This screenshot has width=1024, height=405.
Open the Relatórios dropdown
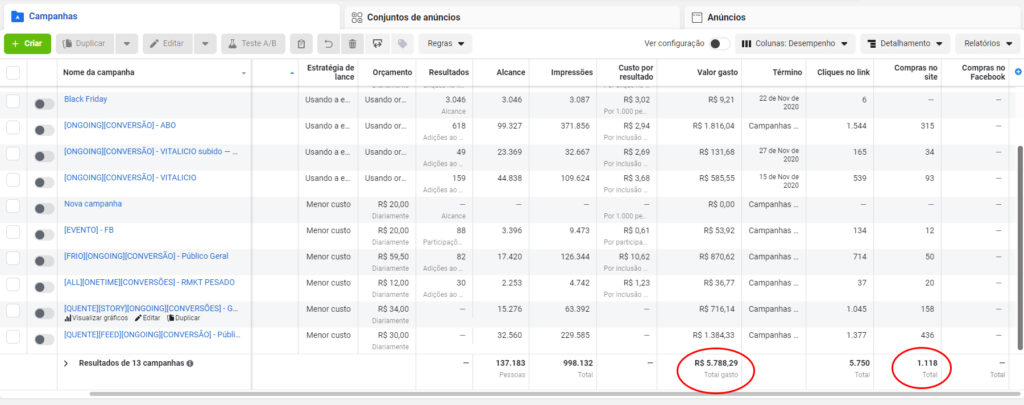point(988,44)
